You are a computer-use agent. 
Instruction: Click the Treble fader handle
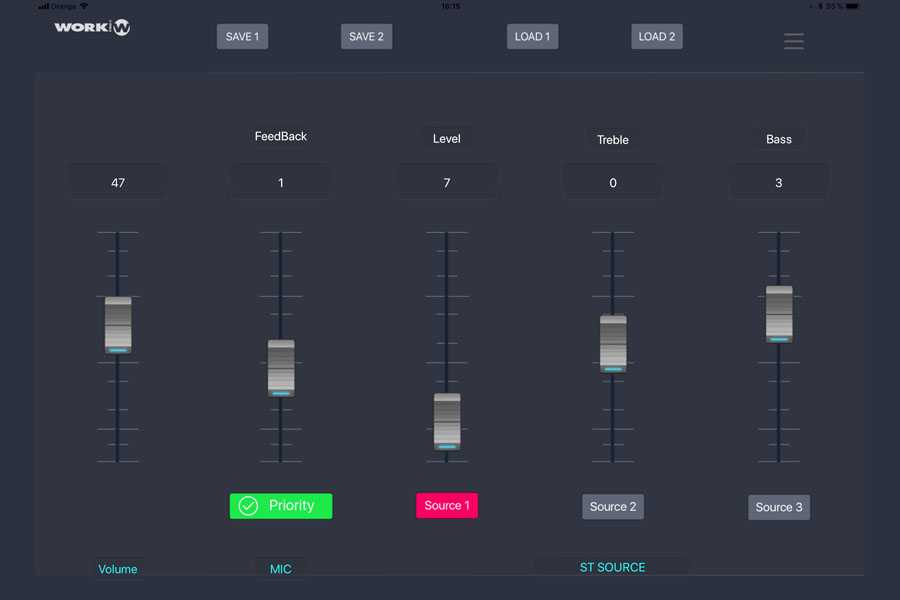tap(613, 344)
